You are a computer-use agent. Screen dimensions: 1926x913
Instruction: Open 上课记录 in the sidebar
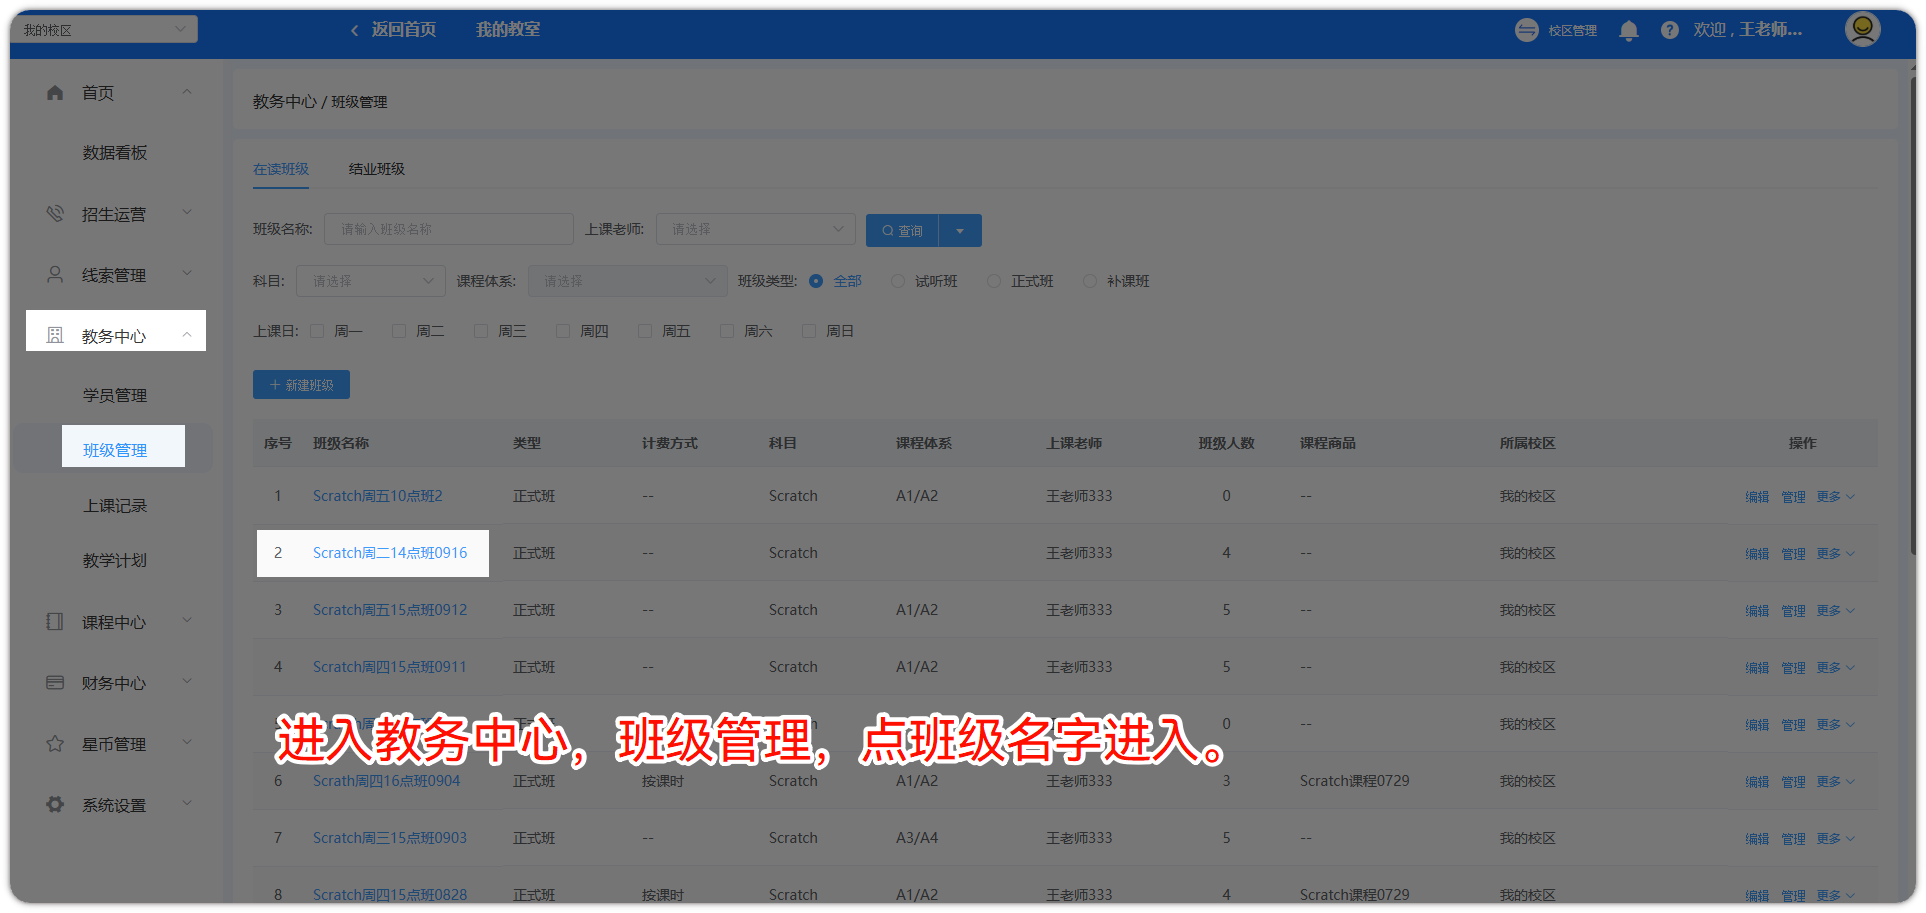click(115, 506)
